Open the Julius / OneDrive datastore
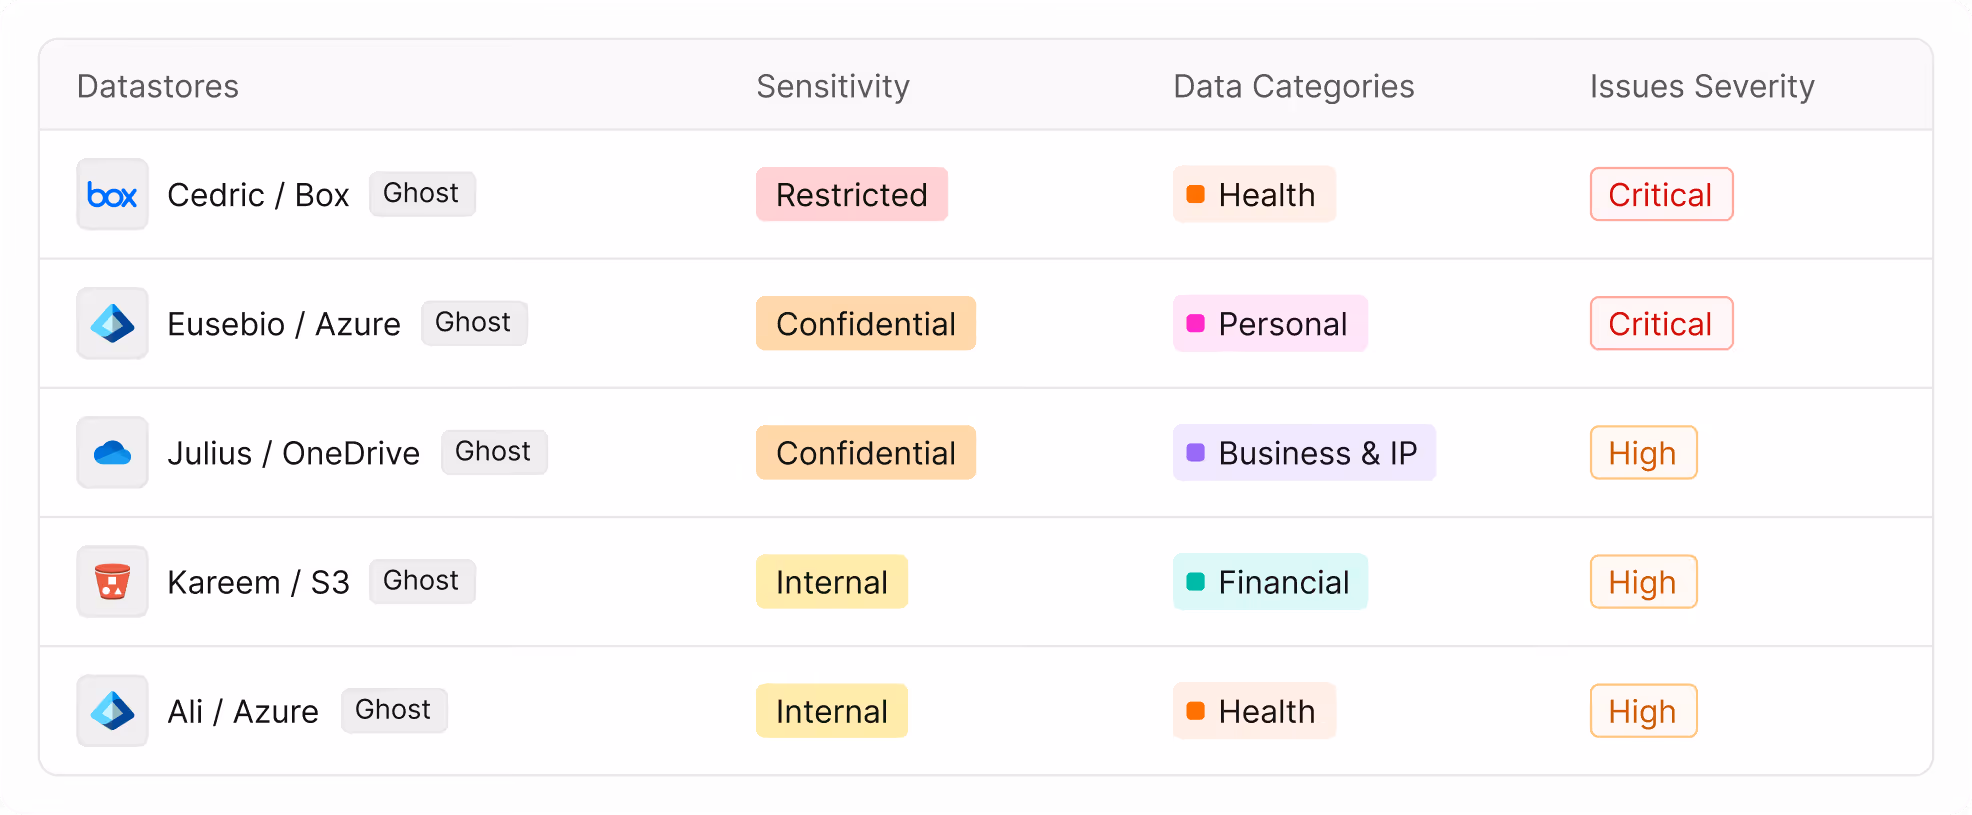Viewport: 1972px width, 815px height. coord(293,453)
